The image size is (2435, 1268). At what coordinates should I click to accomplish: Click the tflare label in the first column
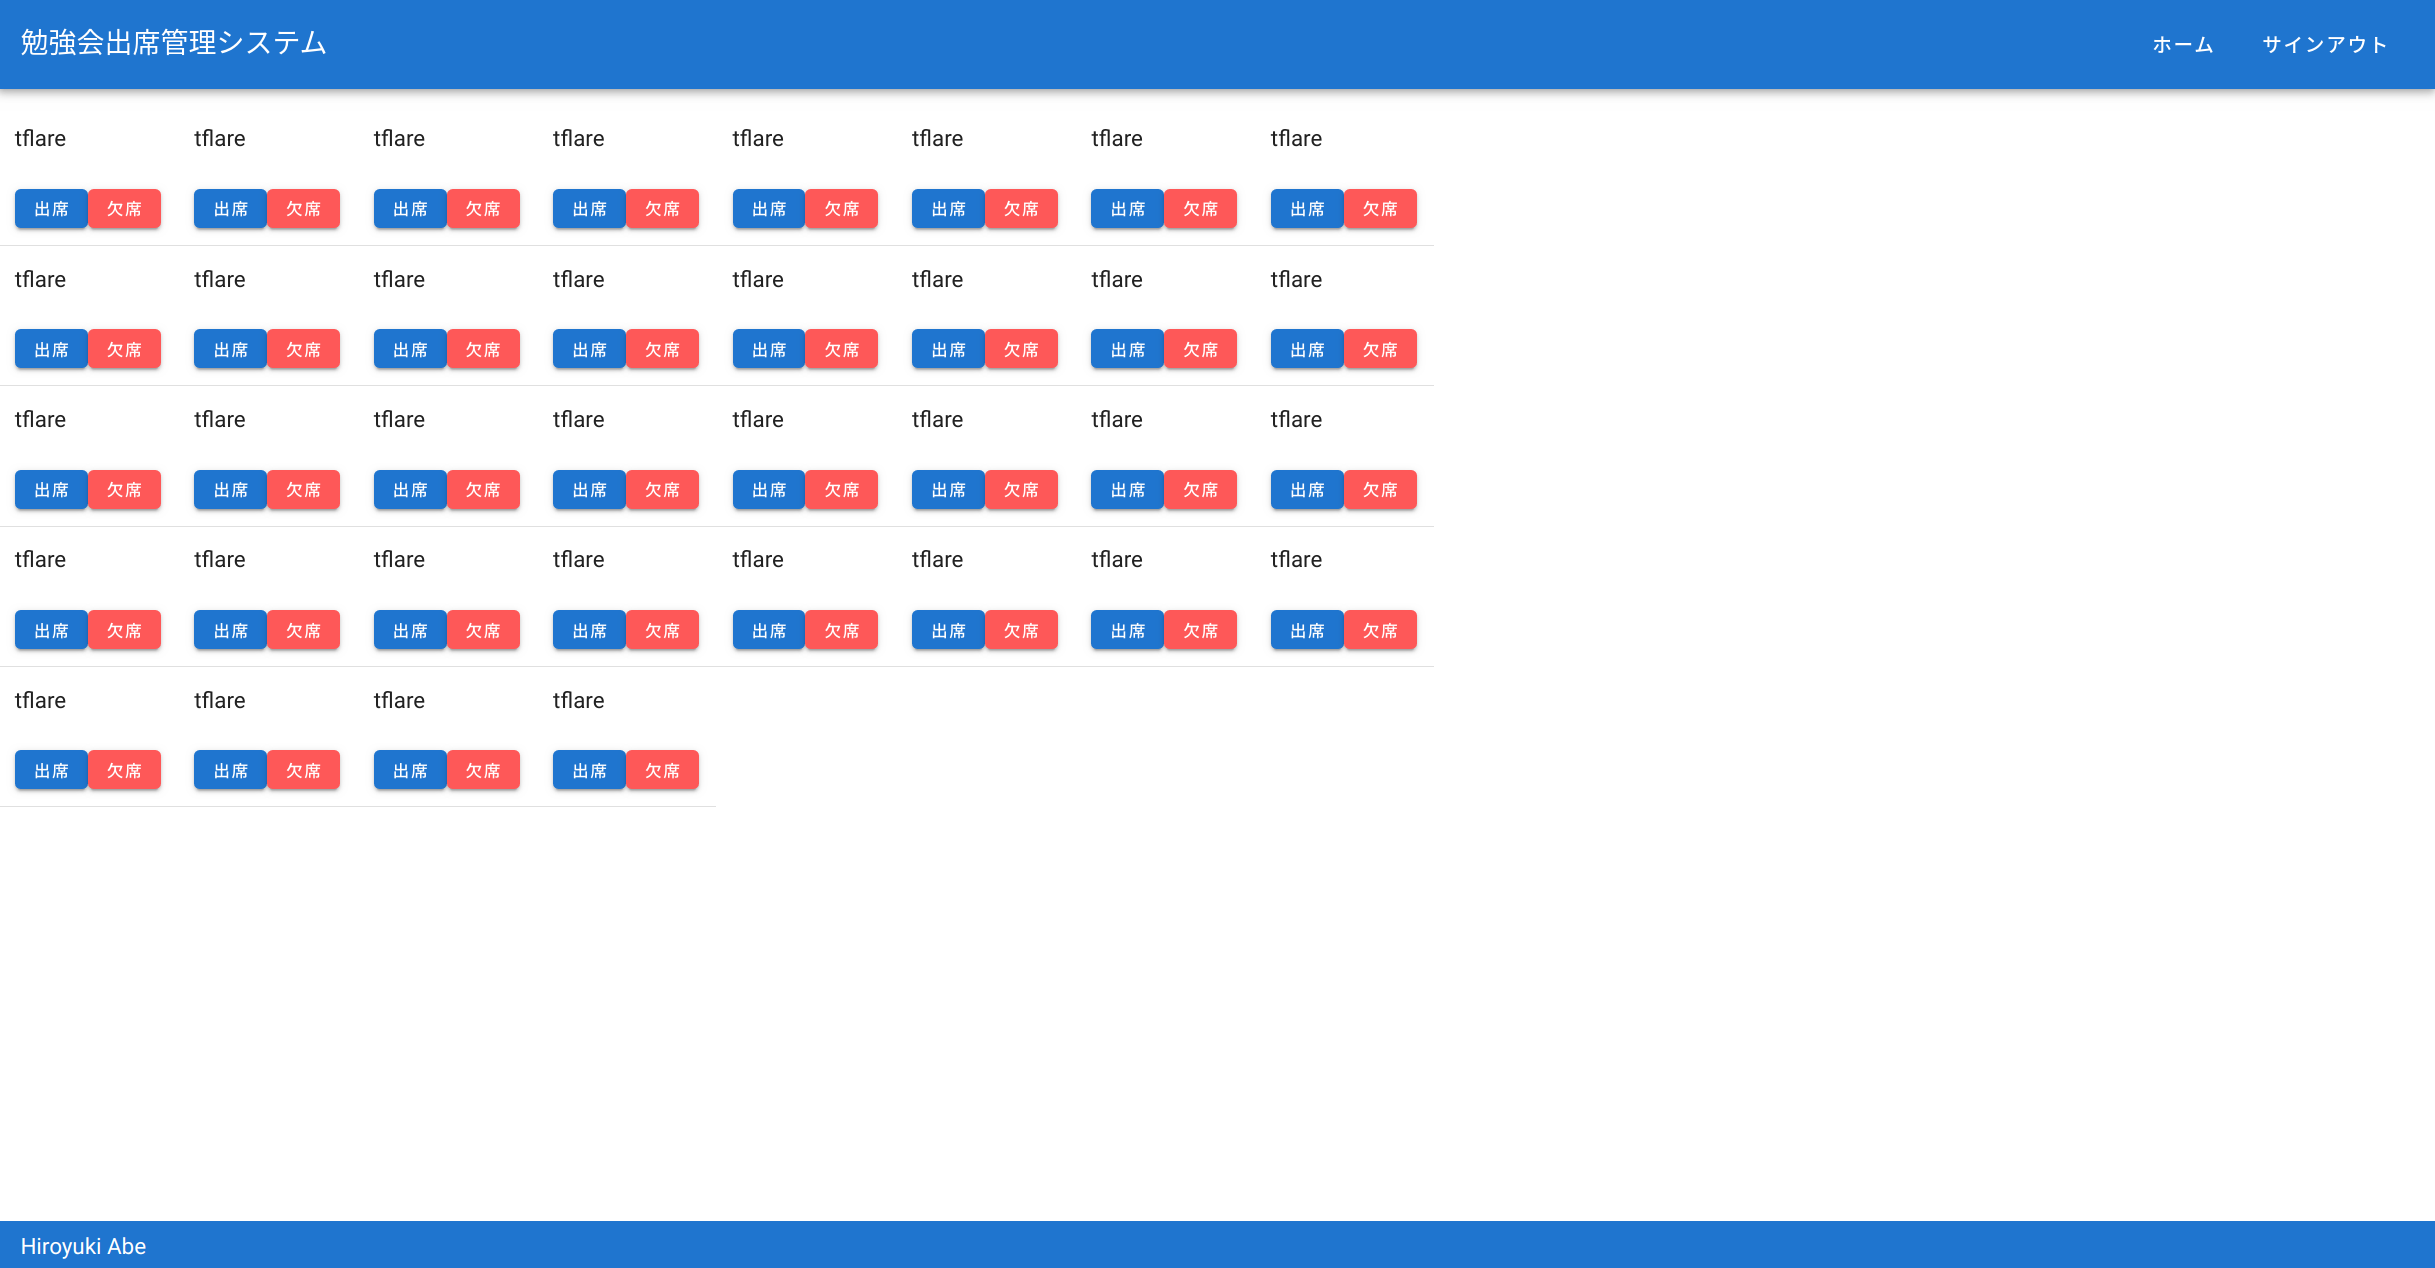tap(39, 138)
